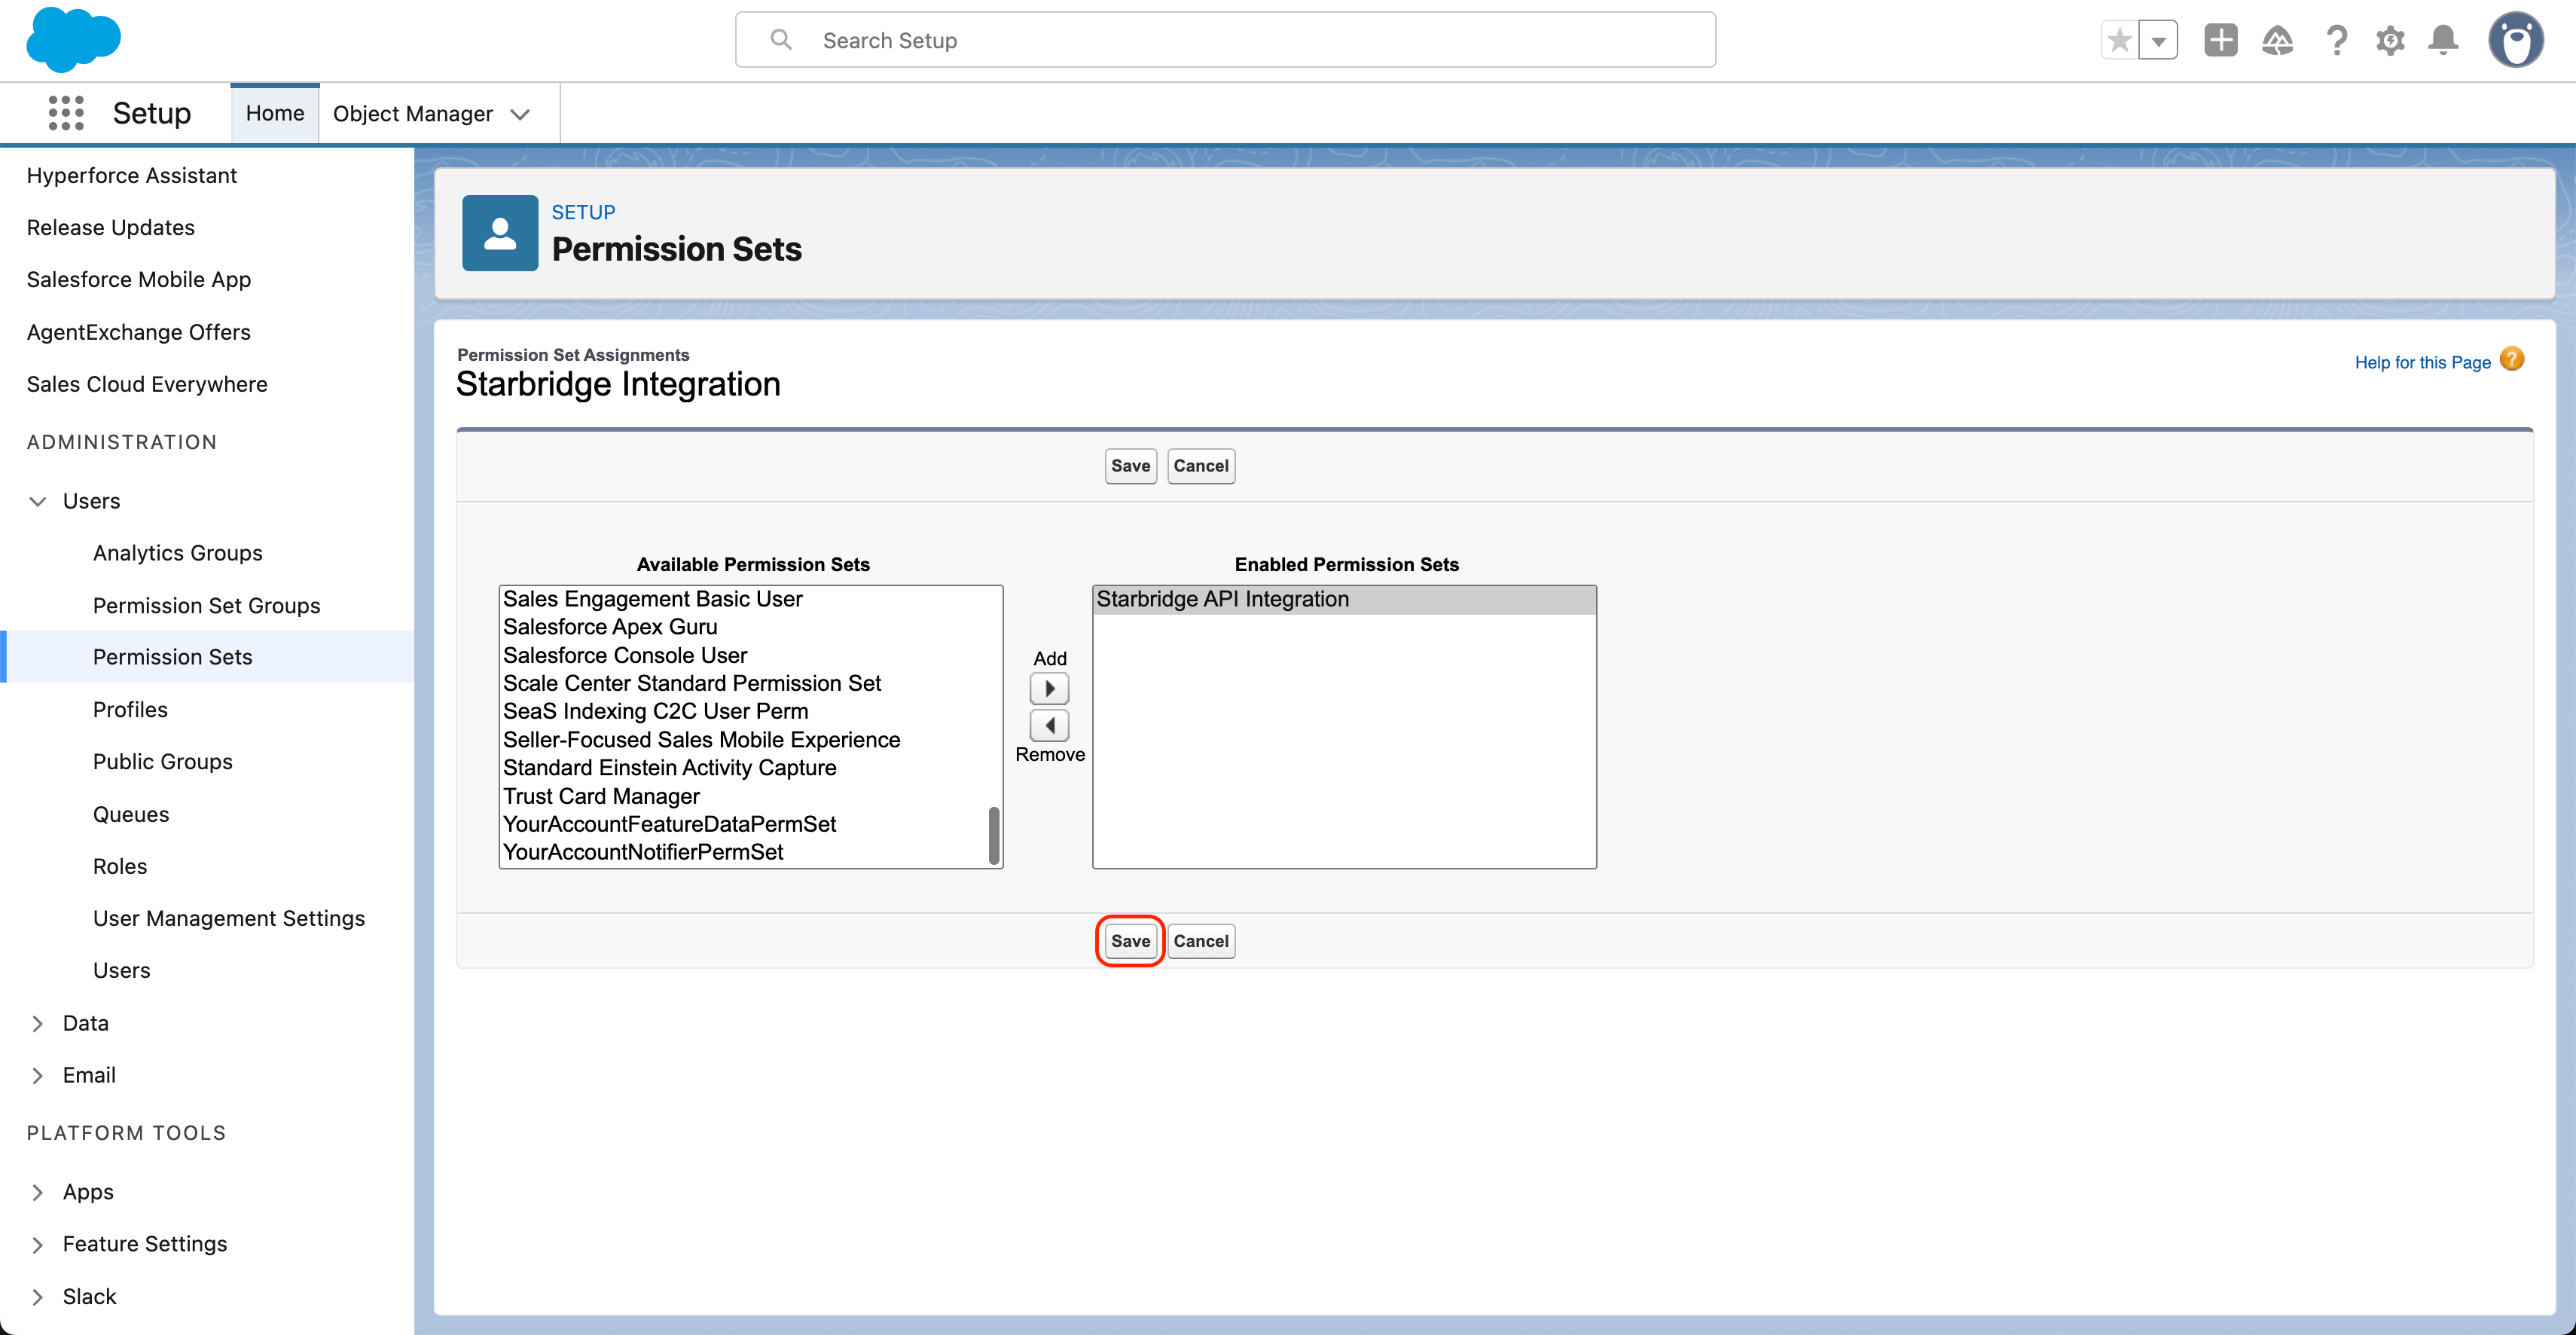Open the setup gear menu

[x=2390, y=40]
